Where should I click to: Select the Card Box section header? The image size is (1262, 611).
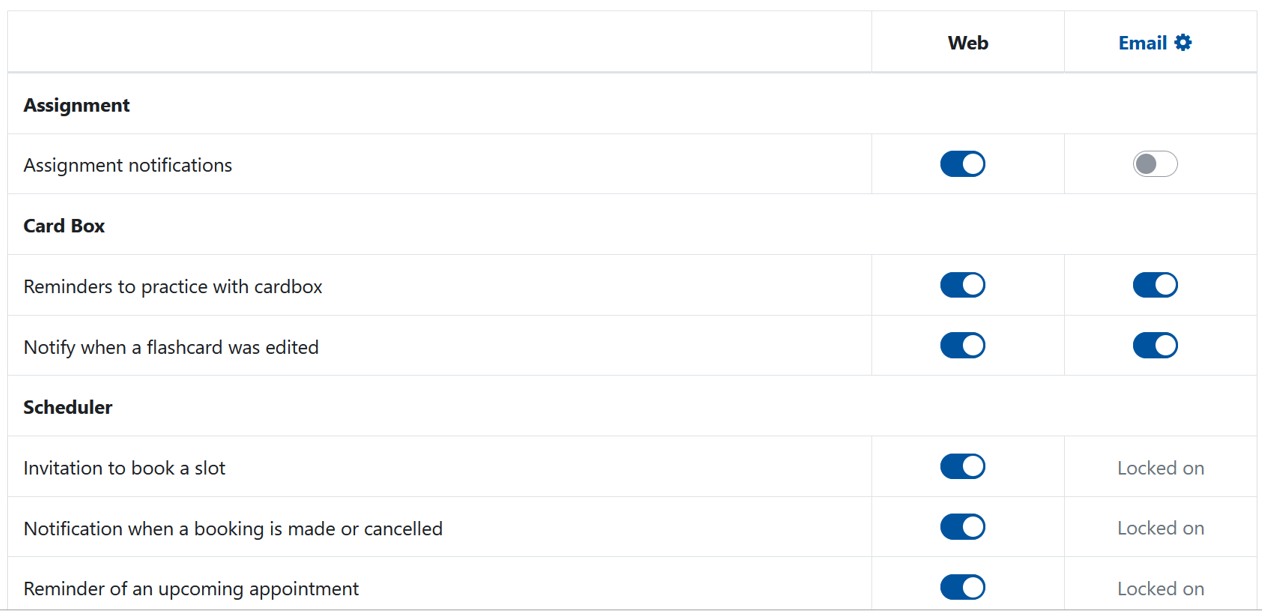click(64, 225)
